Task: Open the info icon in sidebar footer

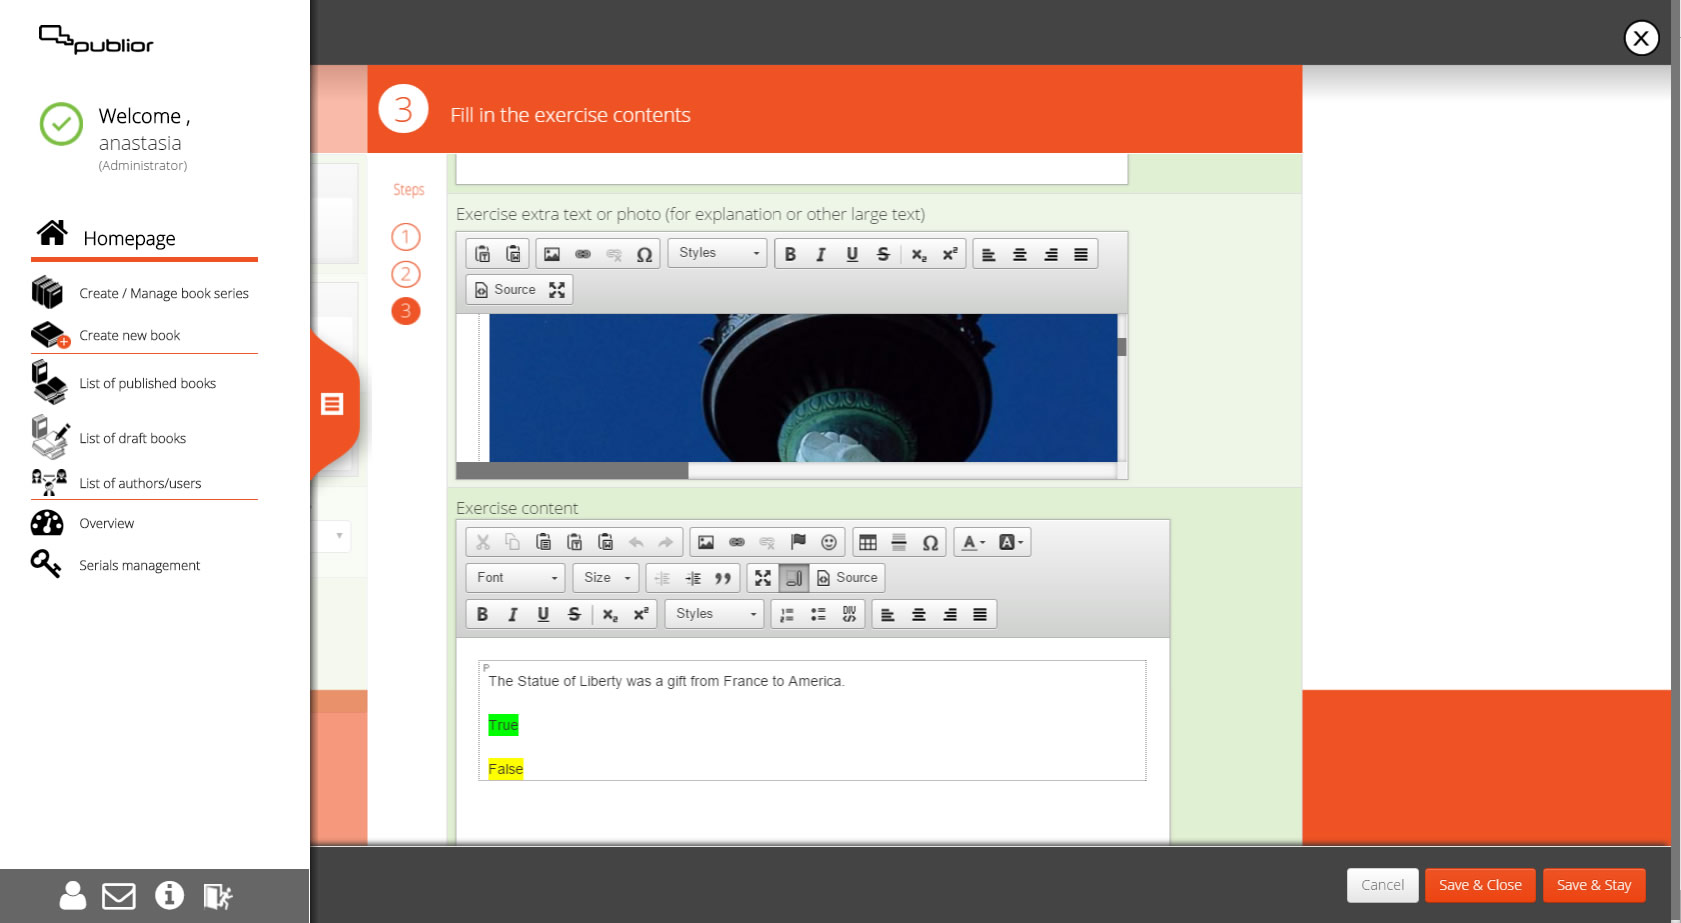Action: [169, 895]
